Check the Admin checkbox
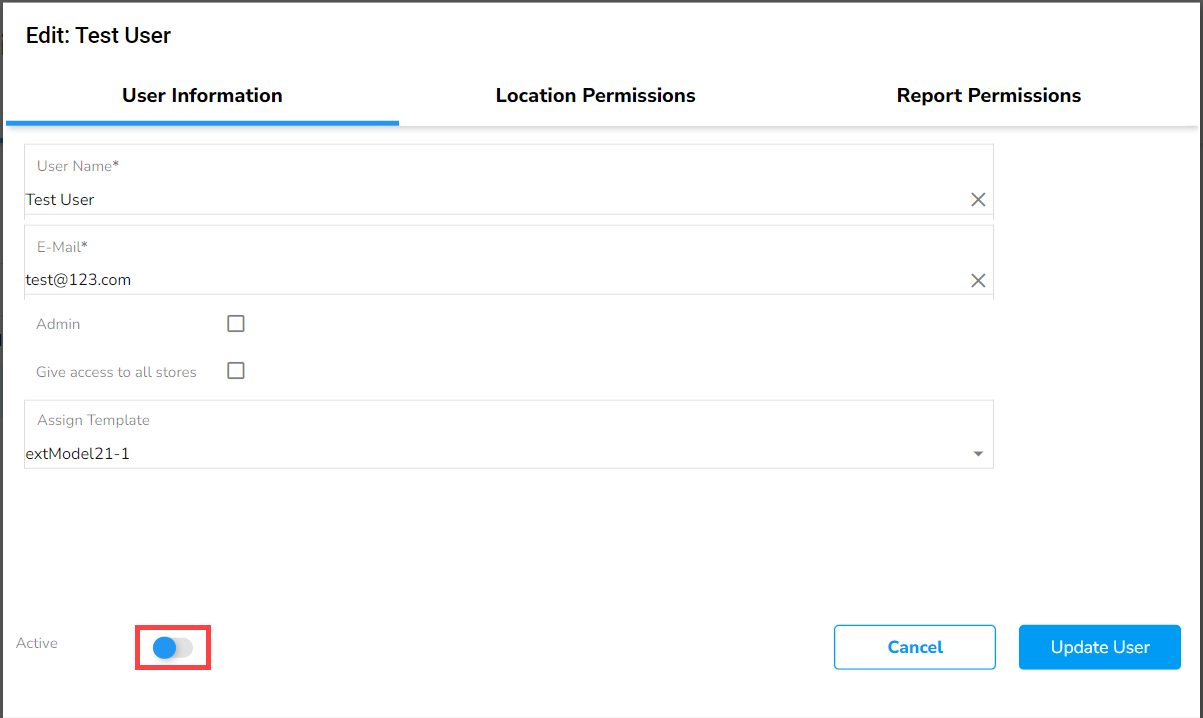 pyautogui.click(x=236, y=324)
